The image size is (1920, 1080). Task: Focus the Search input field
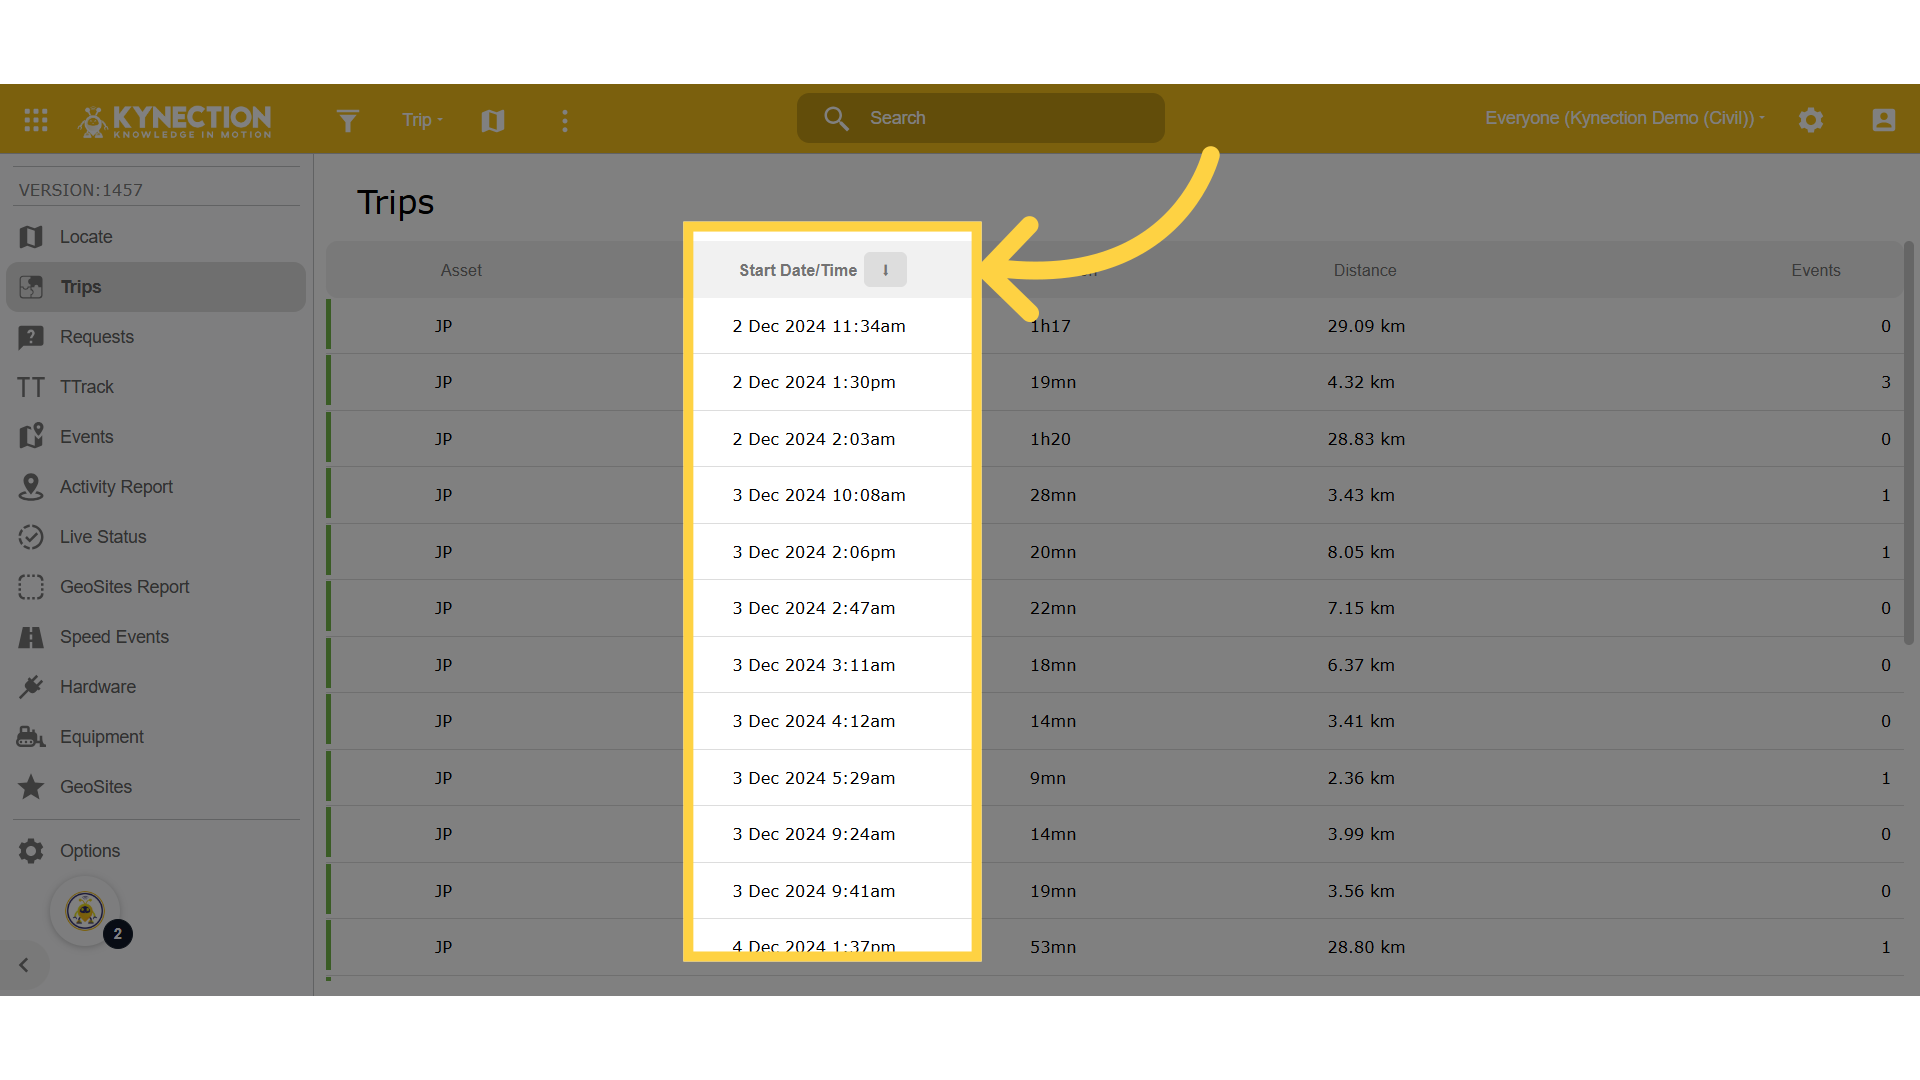point(981,118)
